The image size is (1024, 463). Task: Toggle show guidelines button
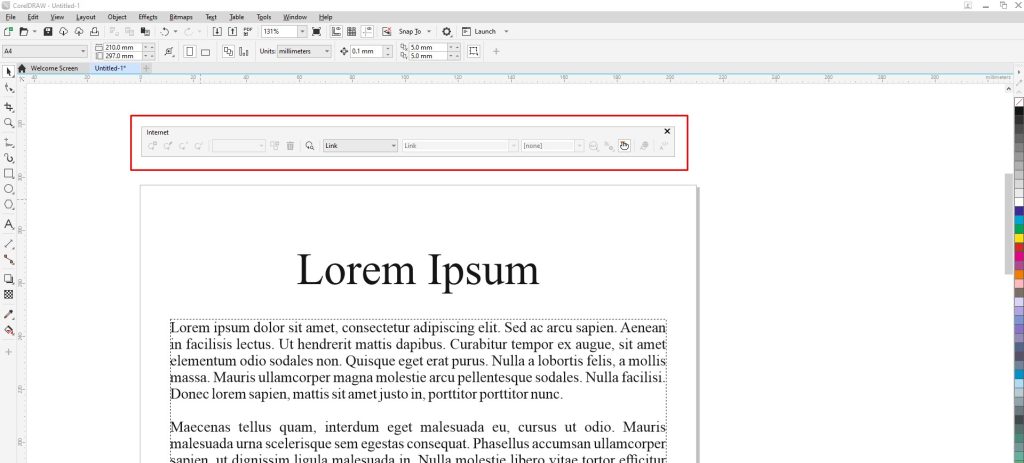click(367, 31)
